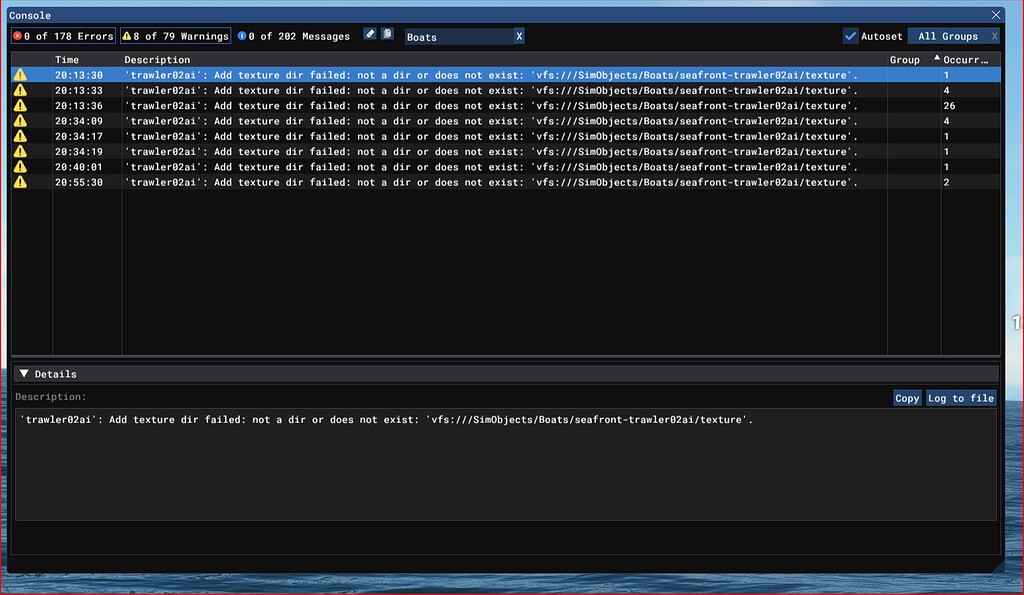Toggle the Messages filter (0 of 202)
Viewport: 1024px width, 595px height.
click(294, 37)
